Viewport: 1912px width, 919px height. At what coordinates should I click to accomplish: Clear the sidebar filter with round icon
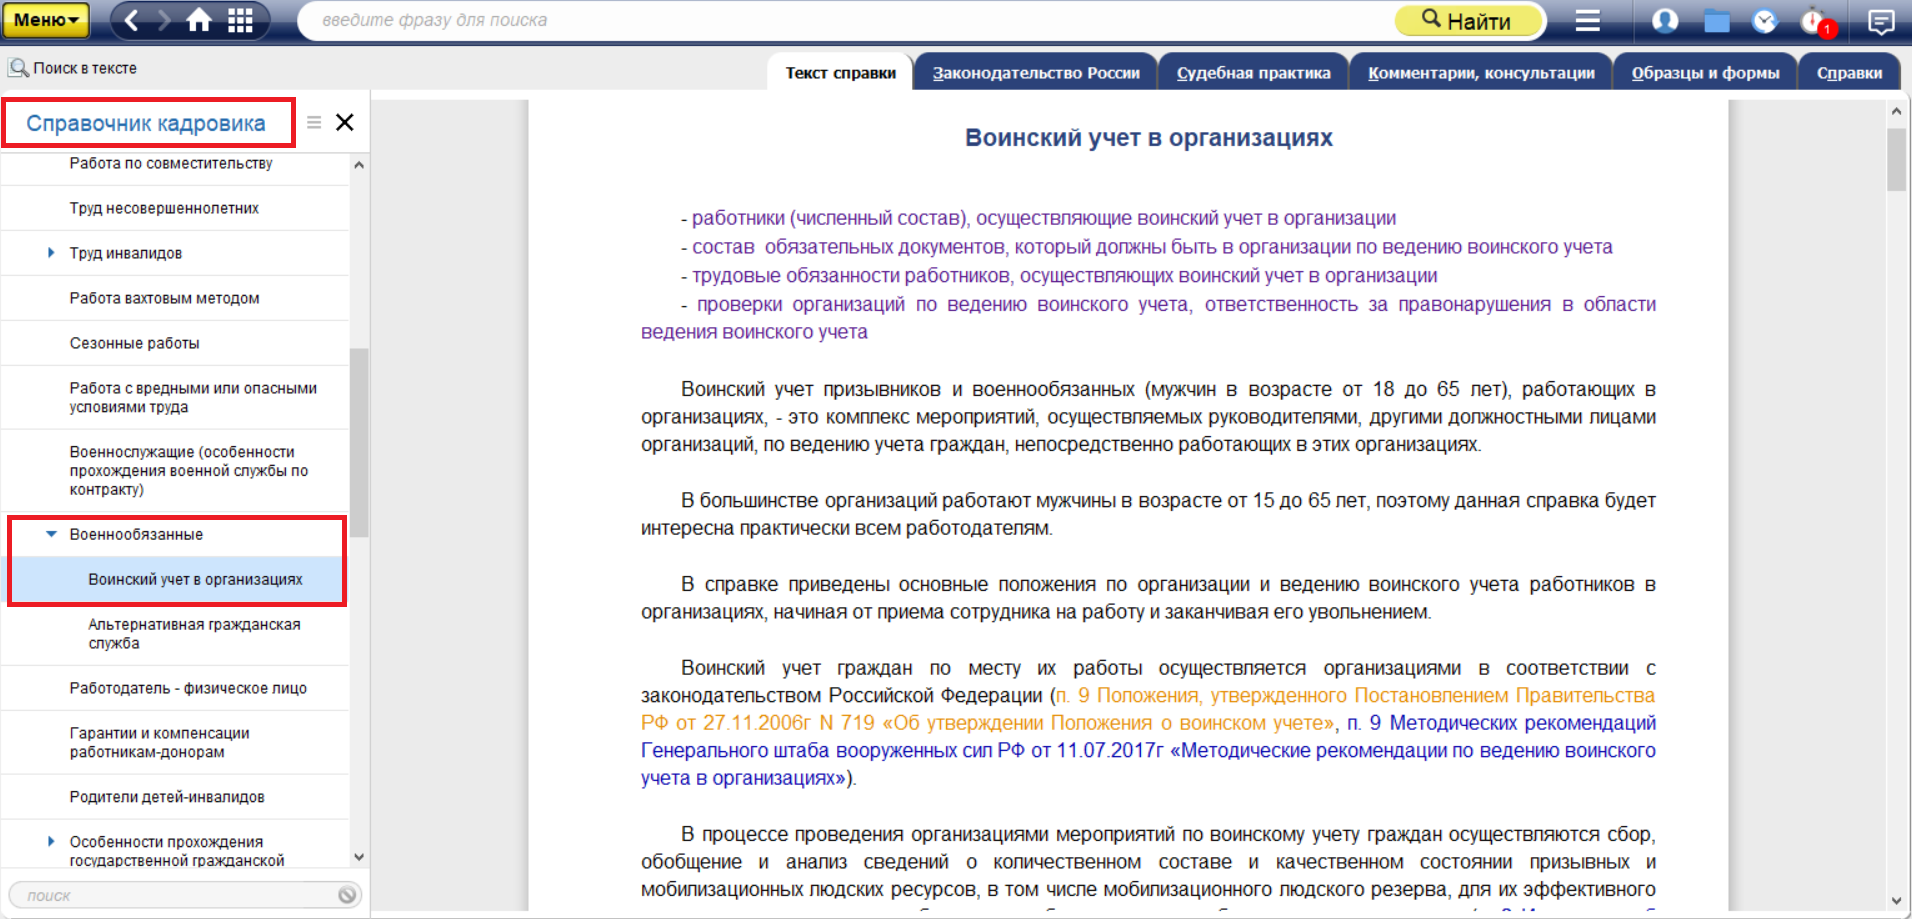pos(347,895)
